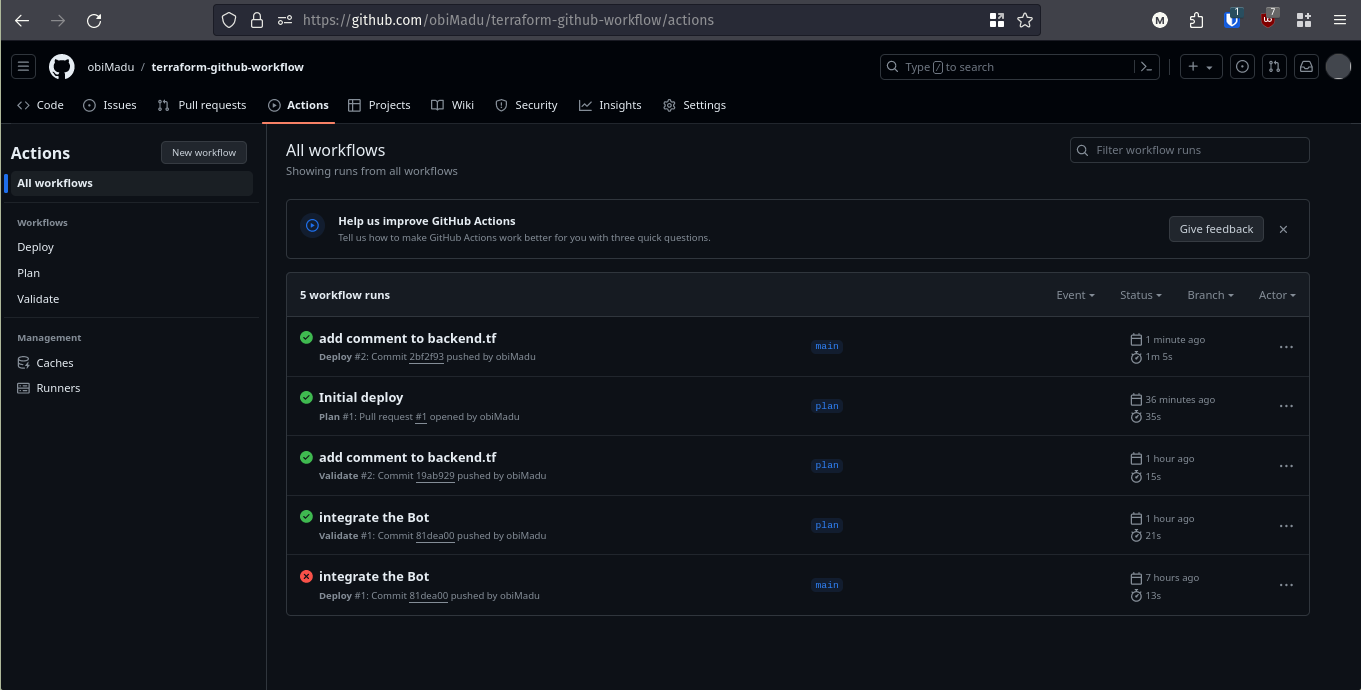Click the failed status icon for Deploy #1

(x=306, y=576)
